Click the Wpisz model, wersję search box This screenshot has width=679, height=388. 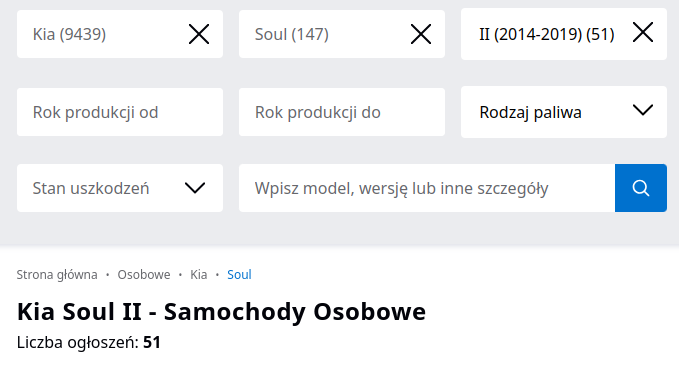427,188
